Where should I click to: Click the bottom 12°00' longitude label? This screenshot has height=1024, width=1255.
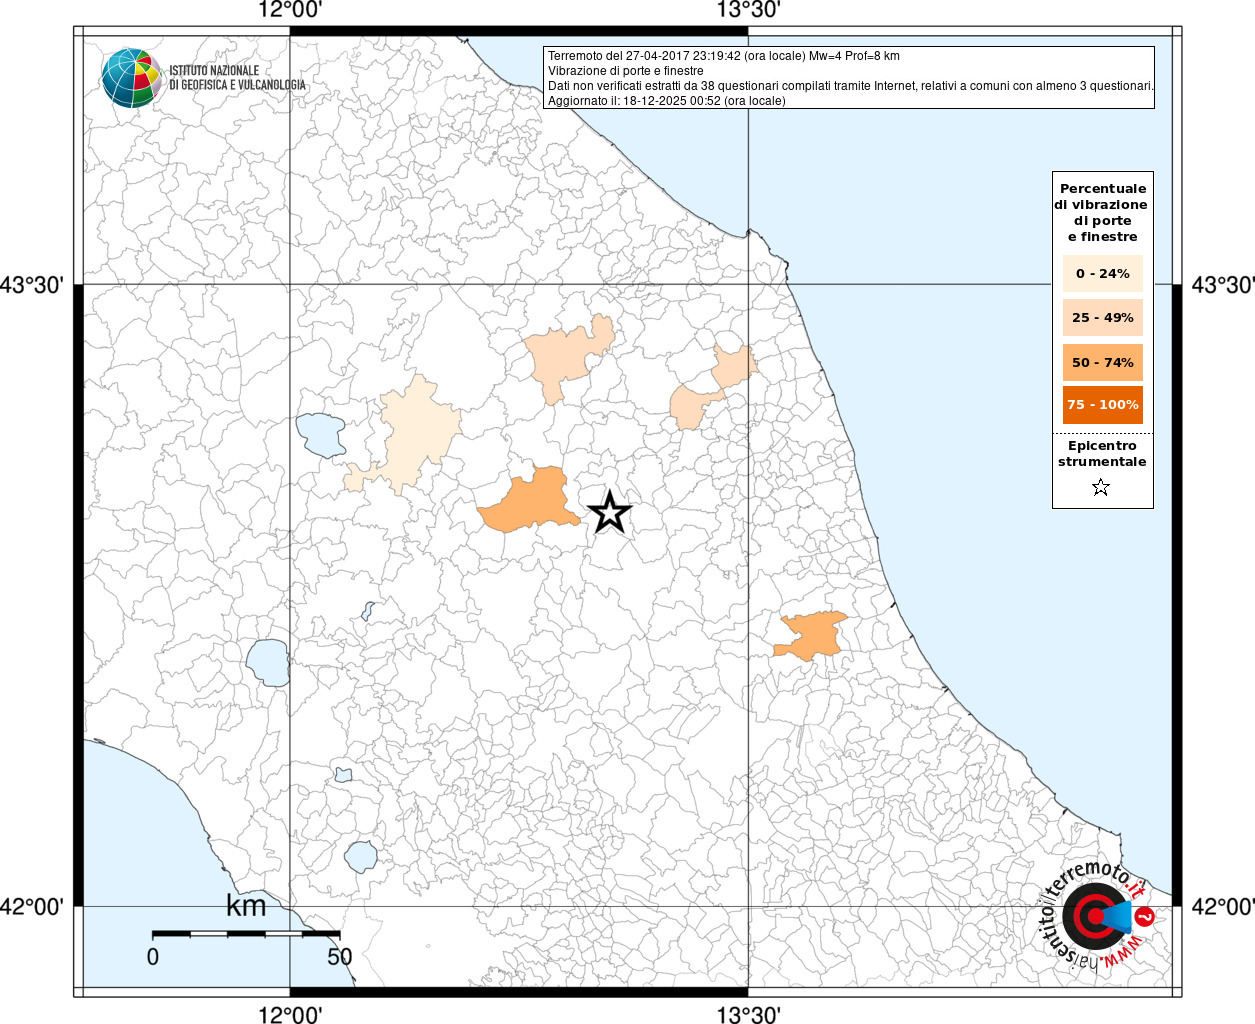pos(290,1014)
